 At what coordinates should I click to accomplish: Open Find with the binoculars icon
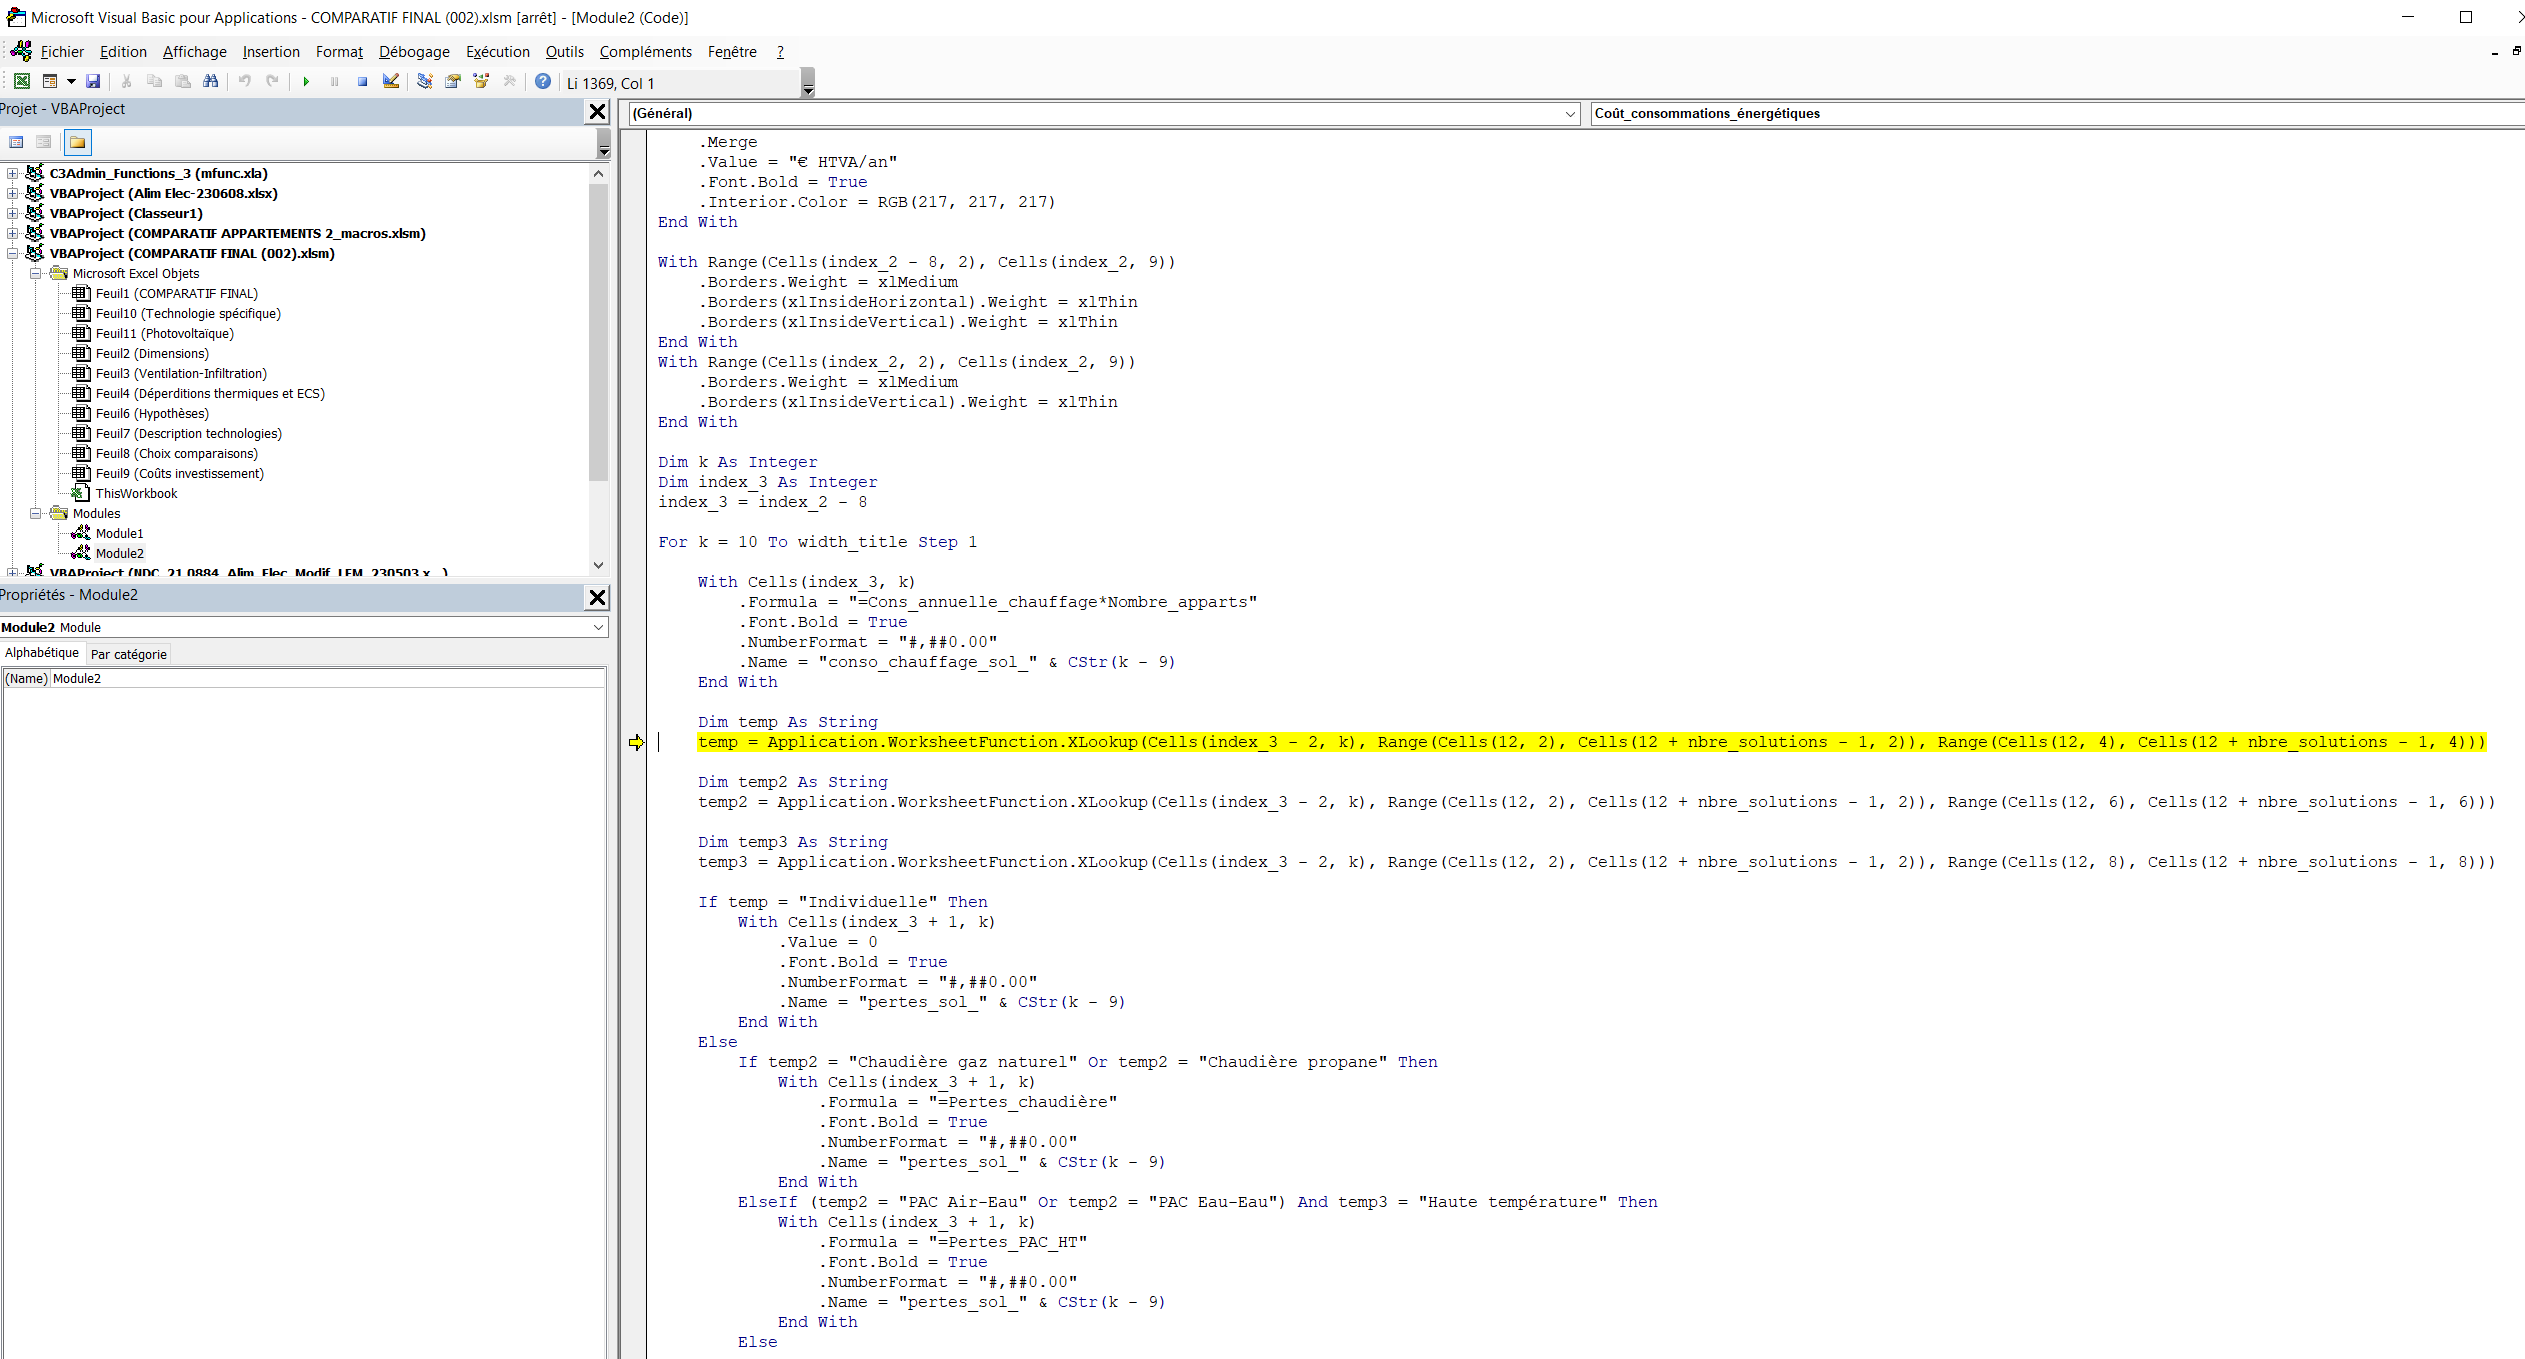point(210,82)
